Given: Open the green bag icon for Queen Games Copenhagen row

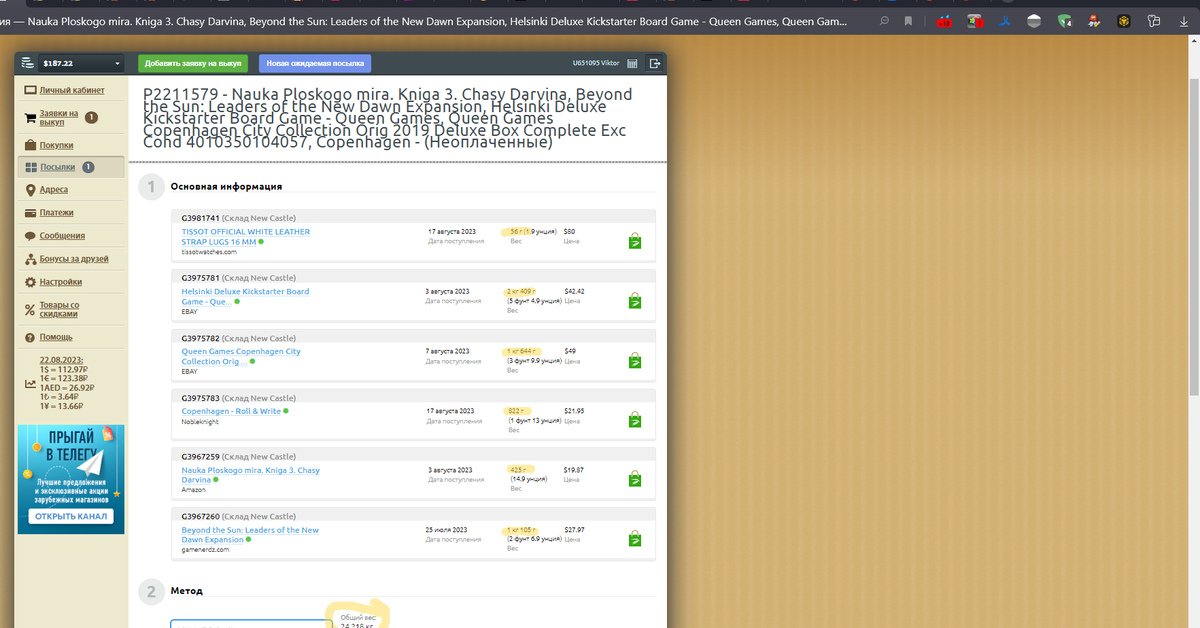Looking at the screenshot, I should pyautogui.click(x=634, y=361).
